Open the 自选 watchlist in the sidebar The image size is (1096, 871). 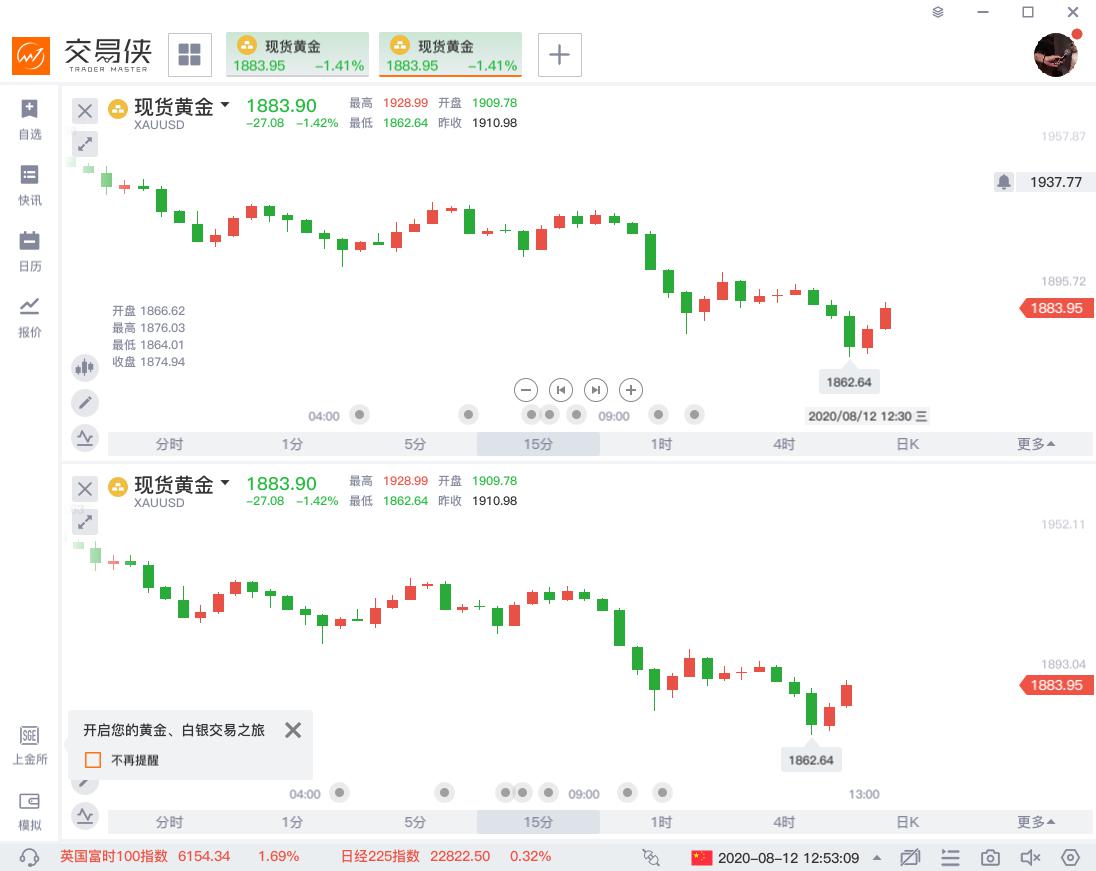click(30, 118)
